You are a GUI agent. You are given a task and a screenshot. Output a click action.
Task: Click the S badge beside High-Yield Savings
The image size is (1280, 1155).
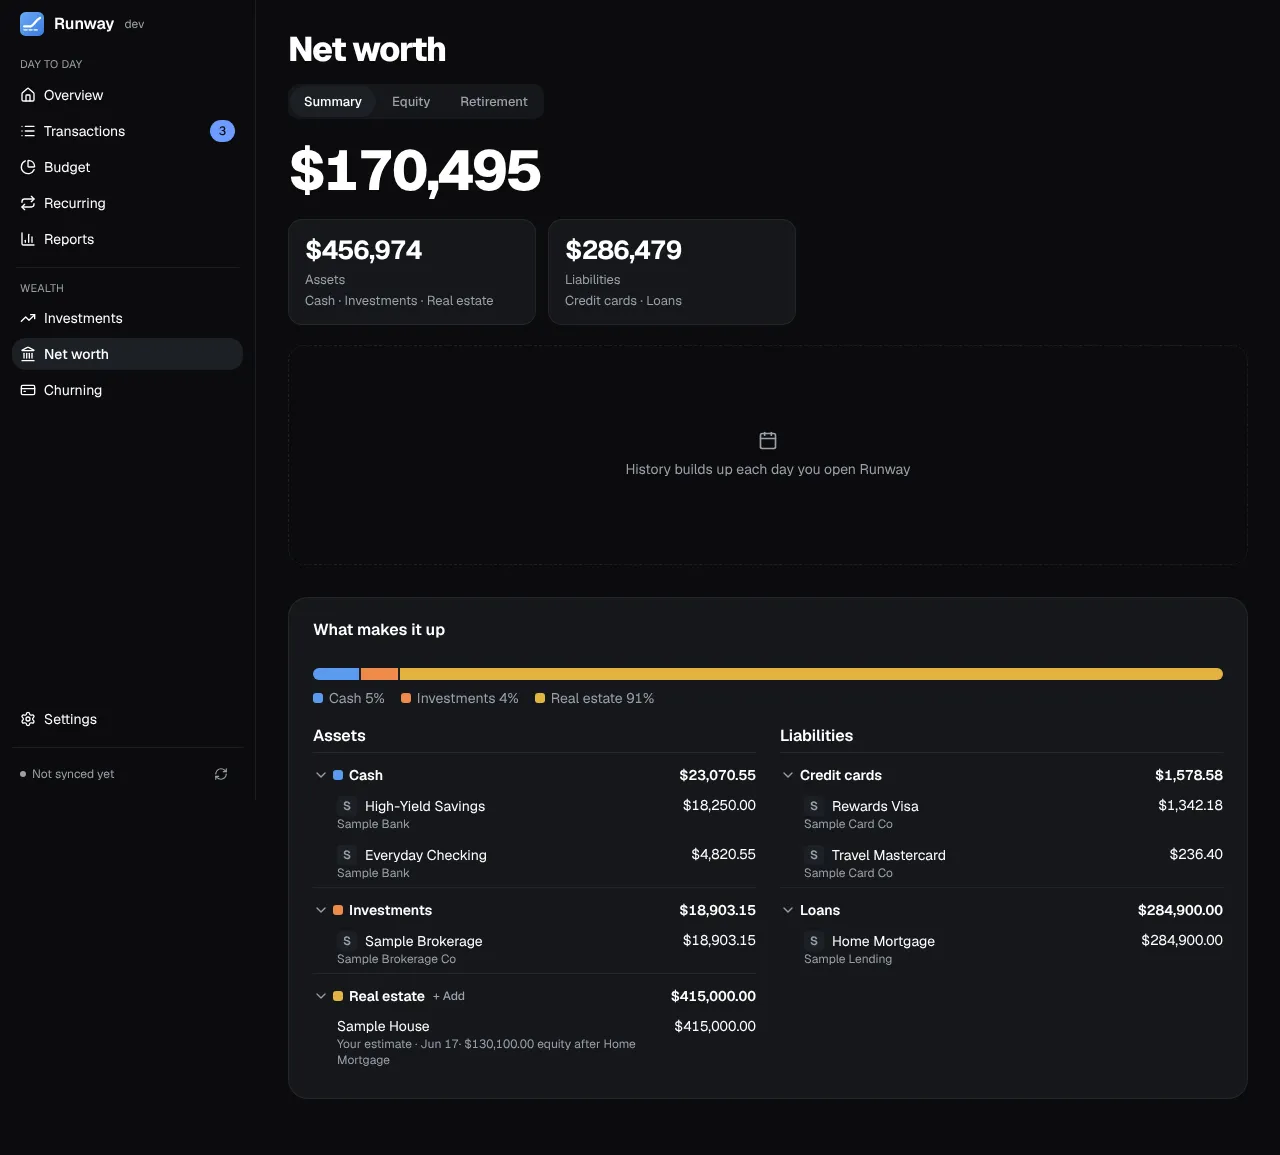[347, 806]
